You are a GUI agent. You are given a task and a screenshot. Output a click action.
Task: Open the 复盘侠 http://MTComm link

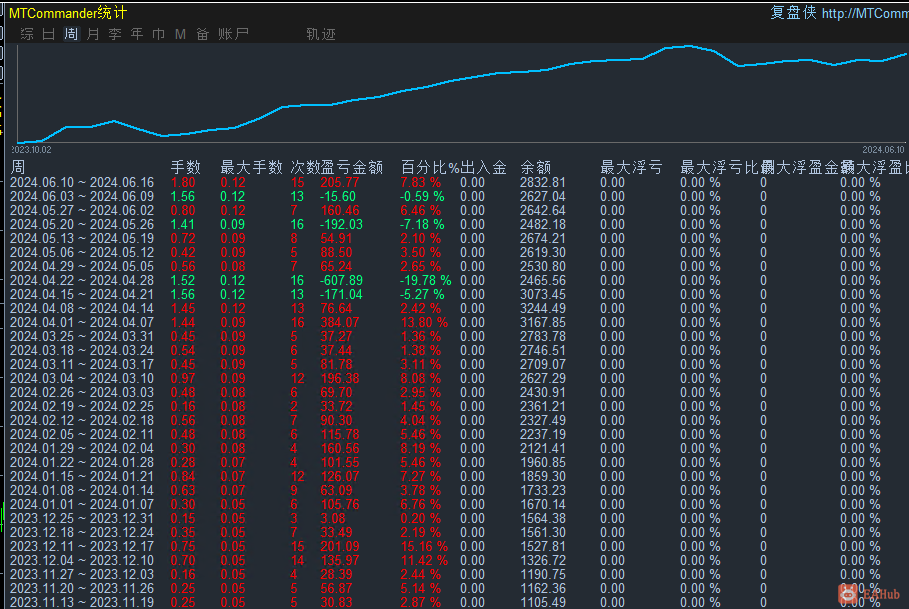point(839,13)
